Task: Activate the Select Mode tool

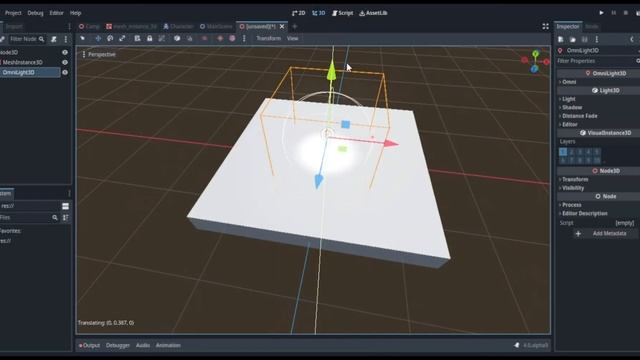Action: coord(82,38)
